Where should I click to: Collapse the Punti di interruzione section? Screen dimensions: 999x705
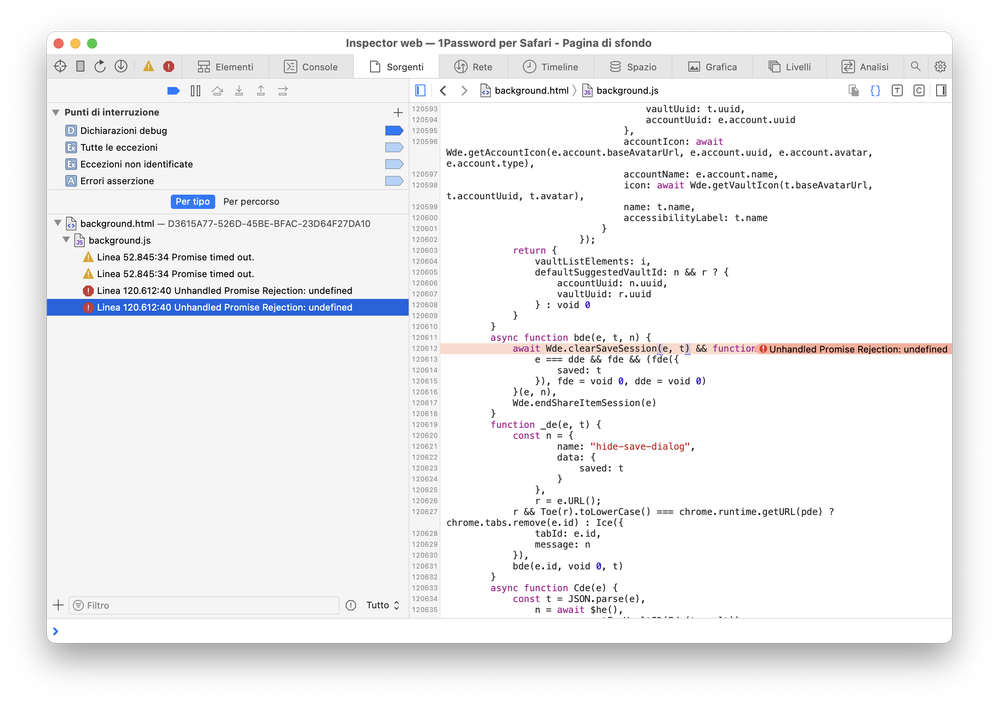click(x=56, y=113)
